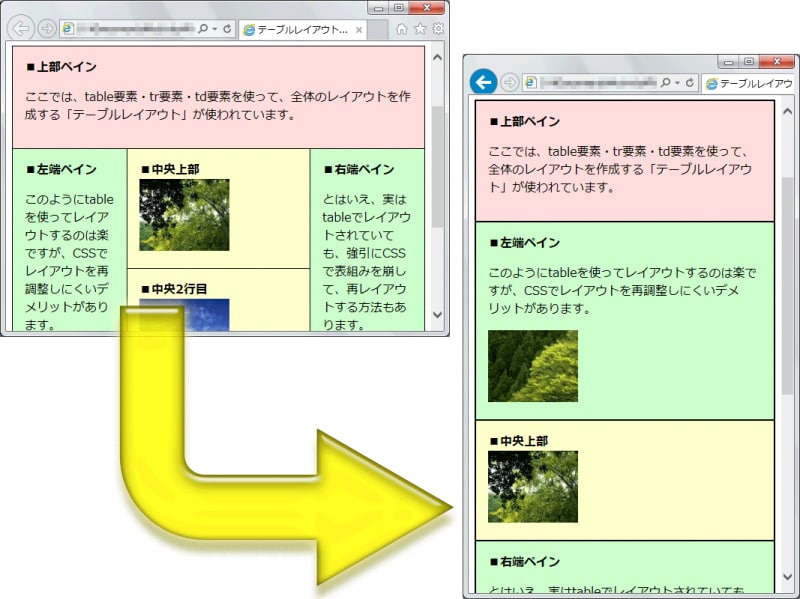Click the Refresh icon in the left address bar
The image size is (800, 599).
coord(227,28)
